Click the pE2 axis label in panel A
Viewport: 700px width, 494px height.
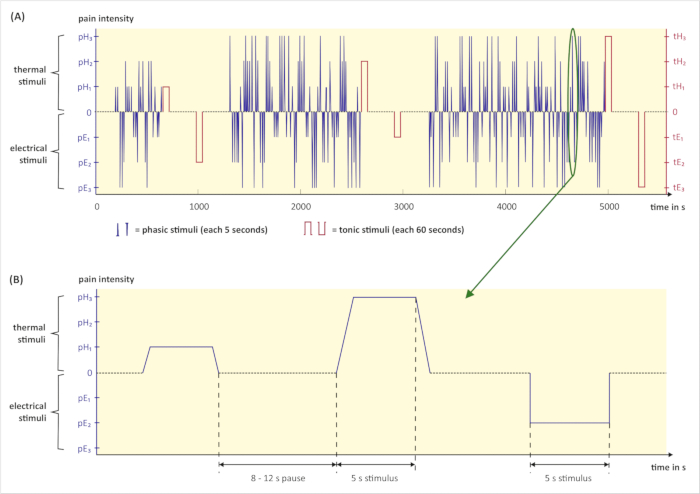click(x=85, y=163)
